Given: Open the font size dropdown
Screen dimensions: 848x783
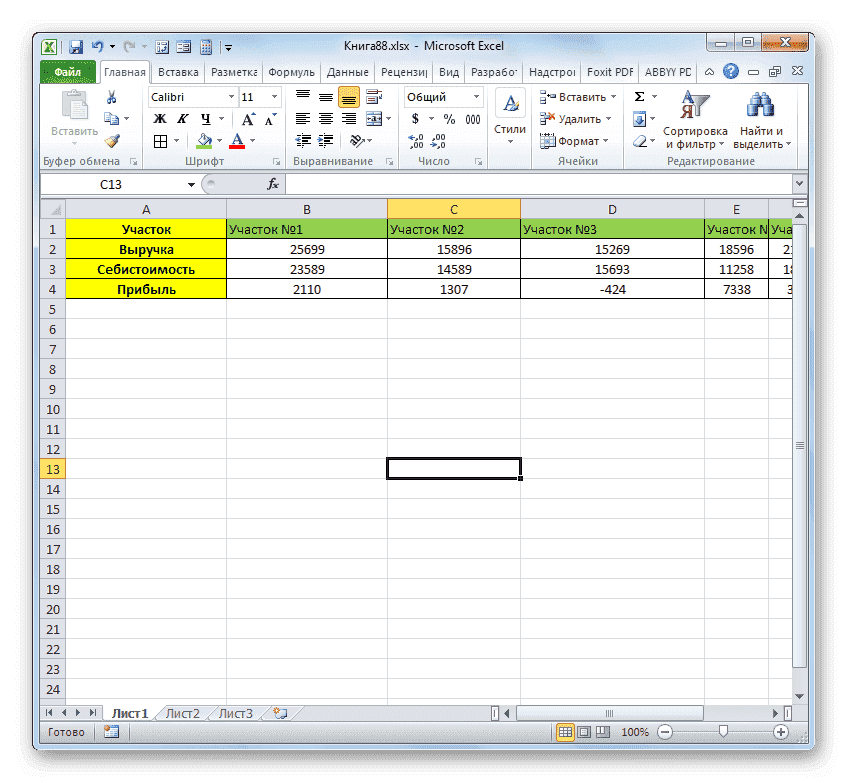Looking at the screenshot, I should [273, 96].
